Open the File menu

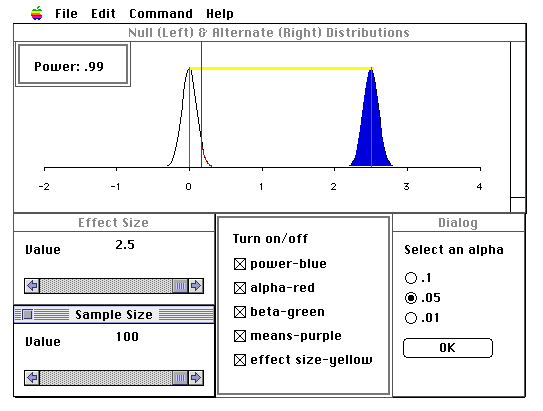[x=66, y=14]
